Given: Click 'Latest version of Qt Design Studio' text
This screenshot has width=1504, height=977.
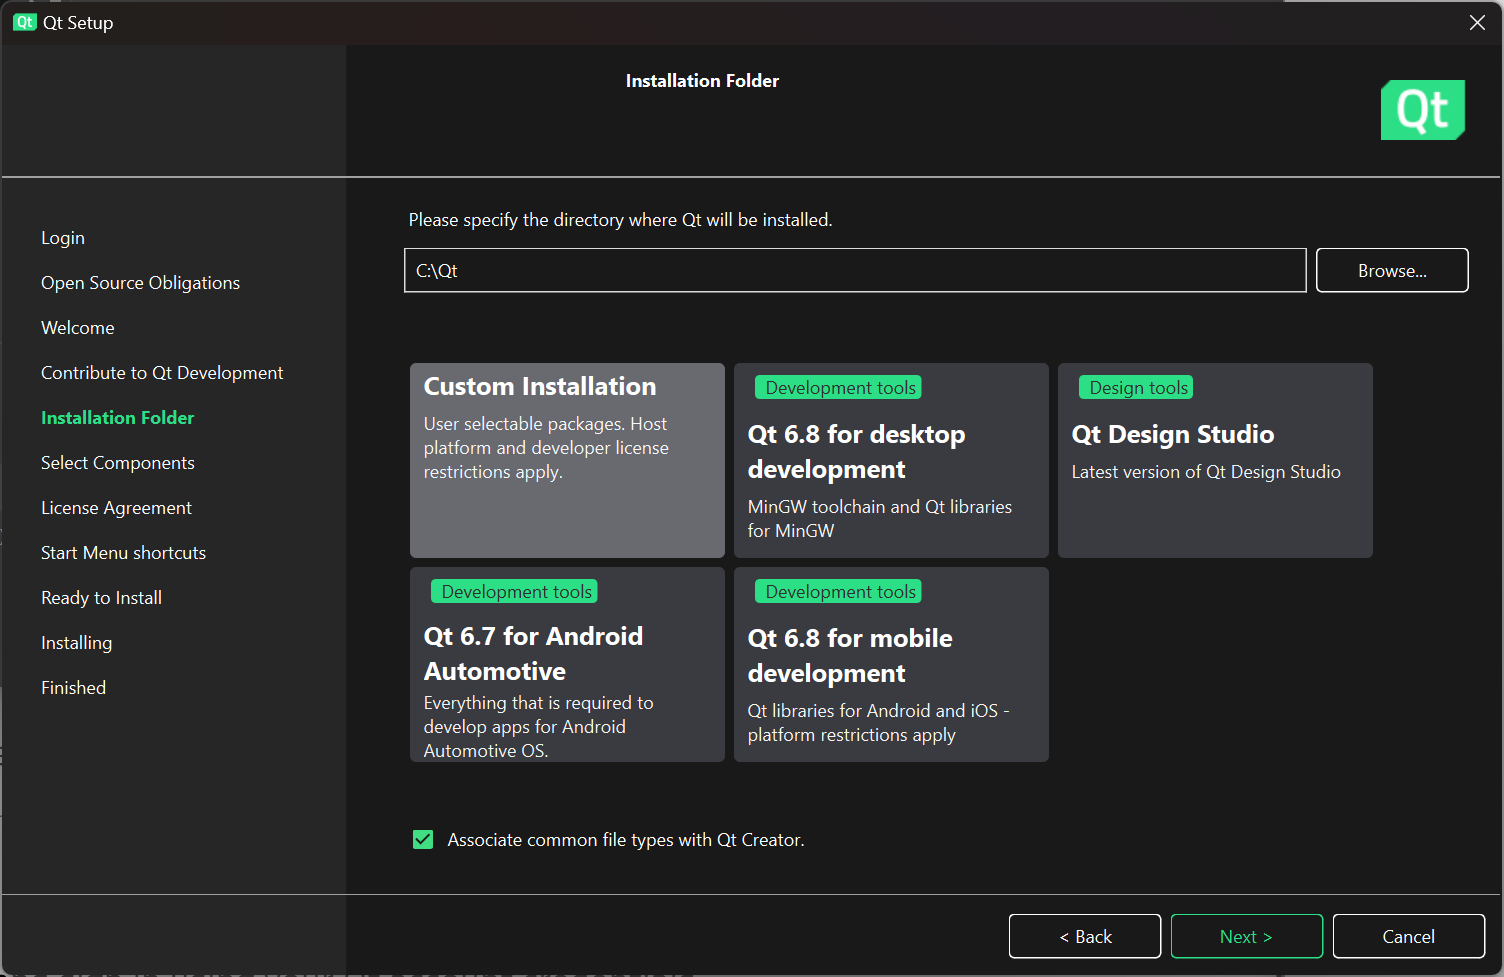Looking at the screenshot, I should [x=1206, y=472].
